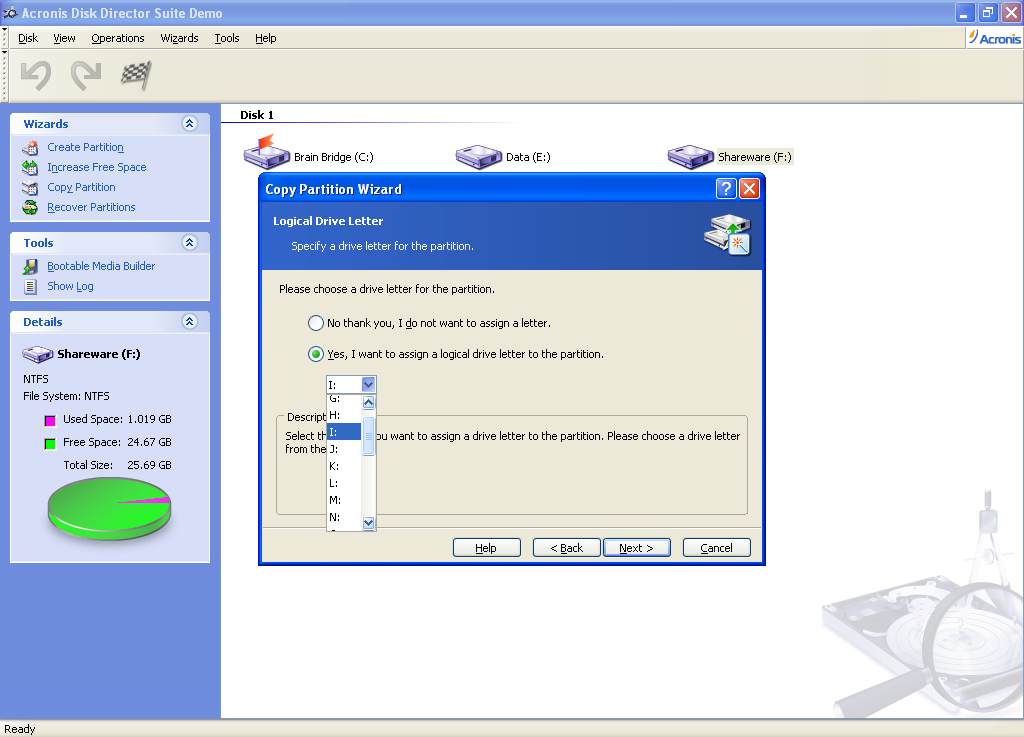Click the Redo arrow toolbar icon
Image resolution: width=1024 pixels, height=737 pixels.
(x=86, y=75)
